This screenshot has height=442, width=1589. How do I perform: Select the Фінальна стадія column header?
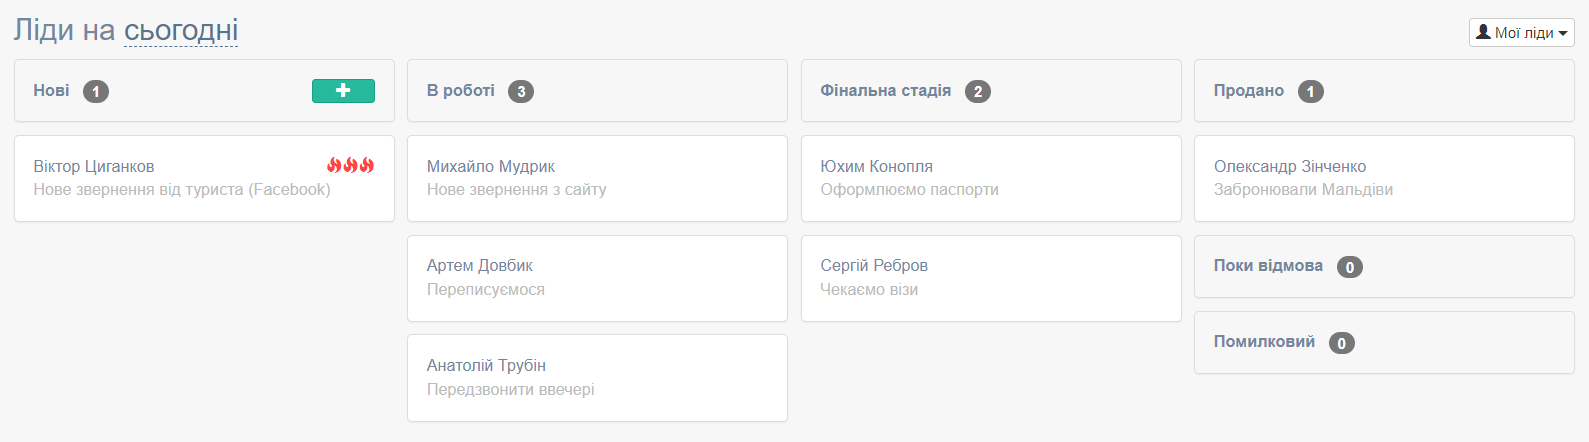[x=991, y=91]
